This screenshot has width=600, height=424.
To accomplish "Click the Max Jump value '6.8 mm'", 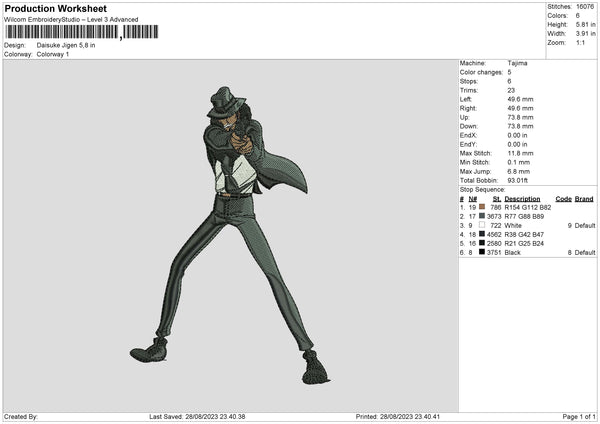I will (x=519, y=171).
